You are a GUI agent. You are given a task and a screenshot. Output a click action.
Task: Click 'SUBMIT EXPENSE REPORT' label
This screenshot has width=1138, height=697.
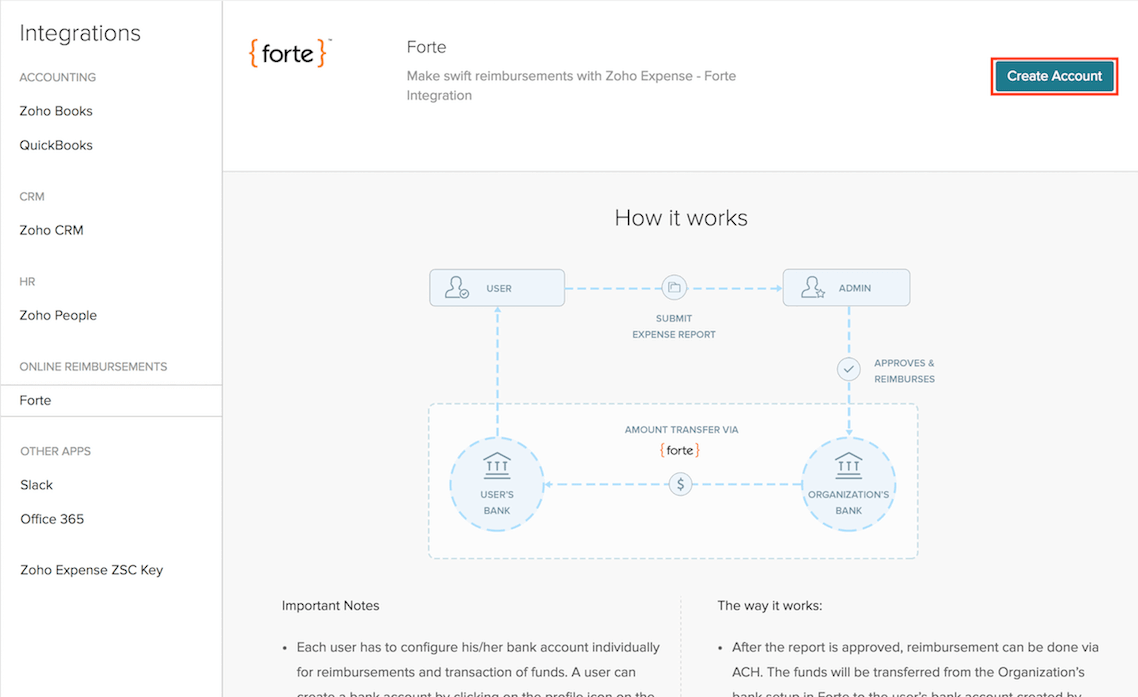click(674, 327)
